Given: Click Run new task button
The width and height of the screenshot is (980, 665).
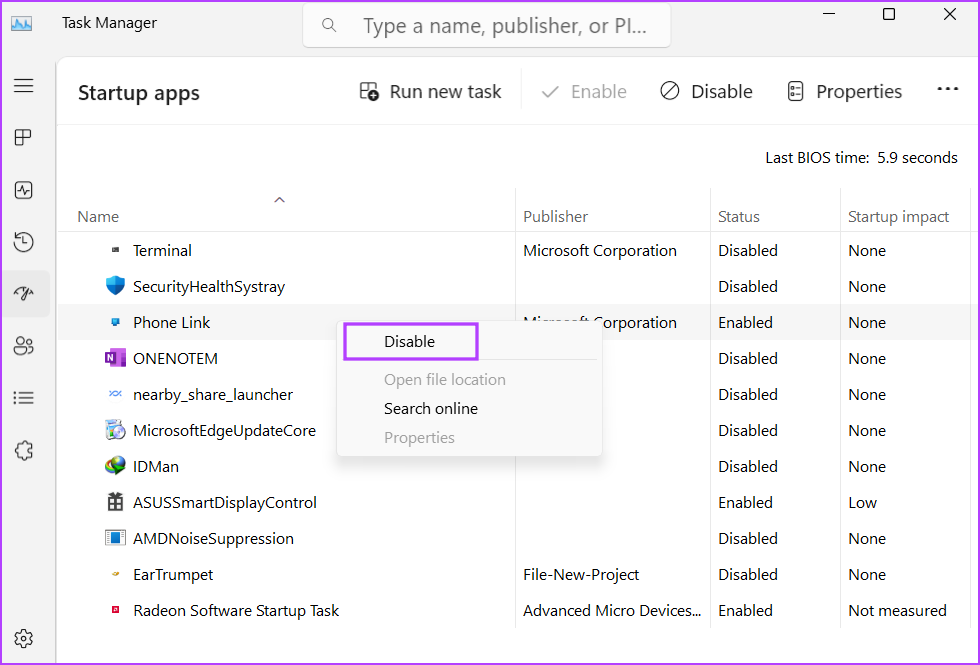Looking at the screenshot, I should (x=430, y=92).
